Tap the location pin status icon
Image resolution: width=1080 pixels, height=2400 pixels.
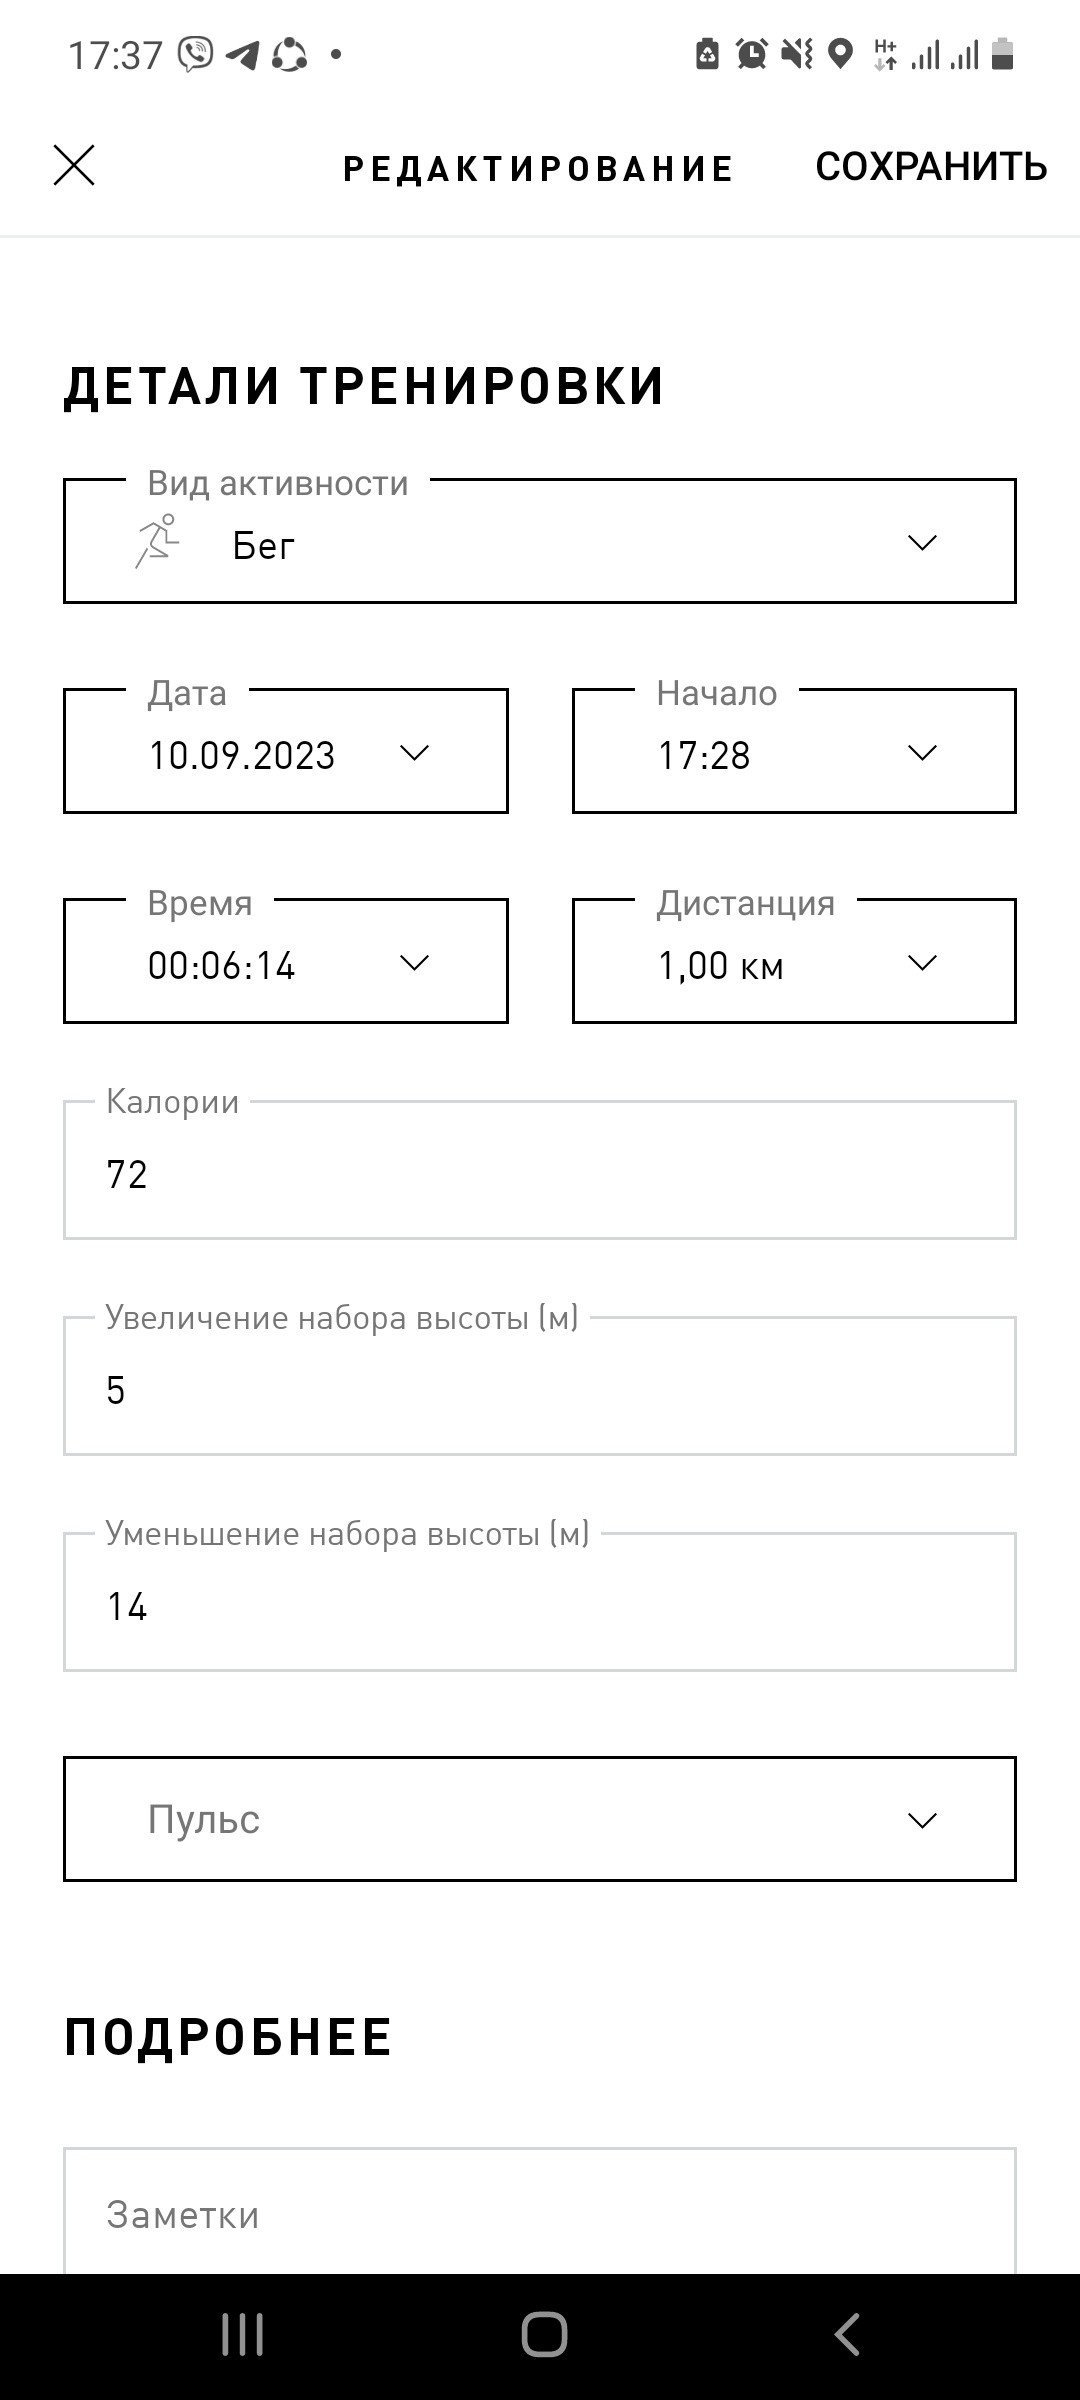841,54
